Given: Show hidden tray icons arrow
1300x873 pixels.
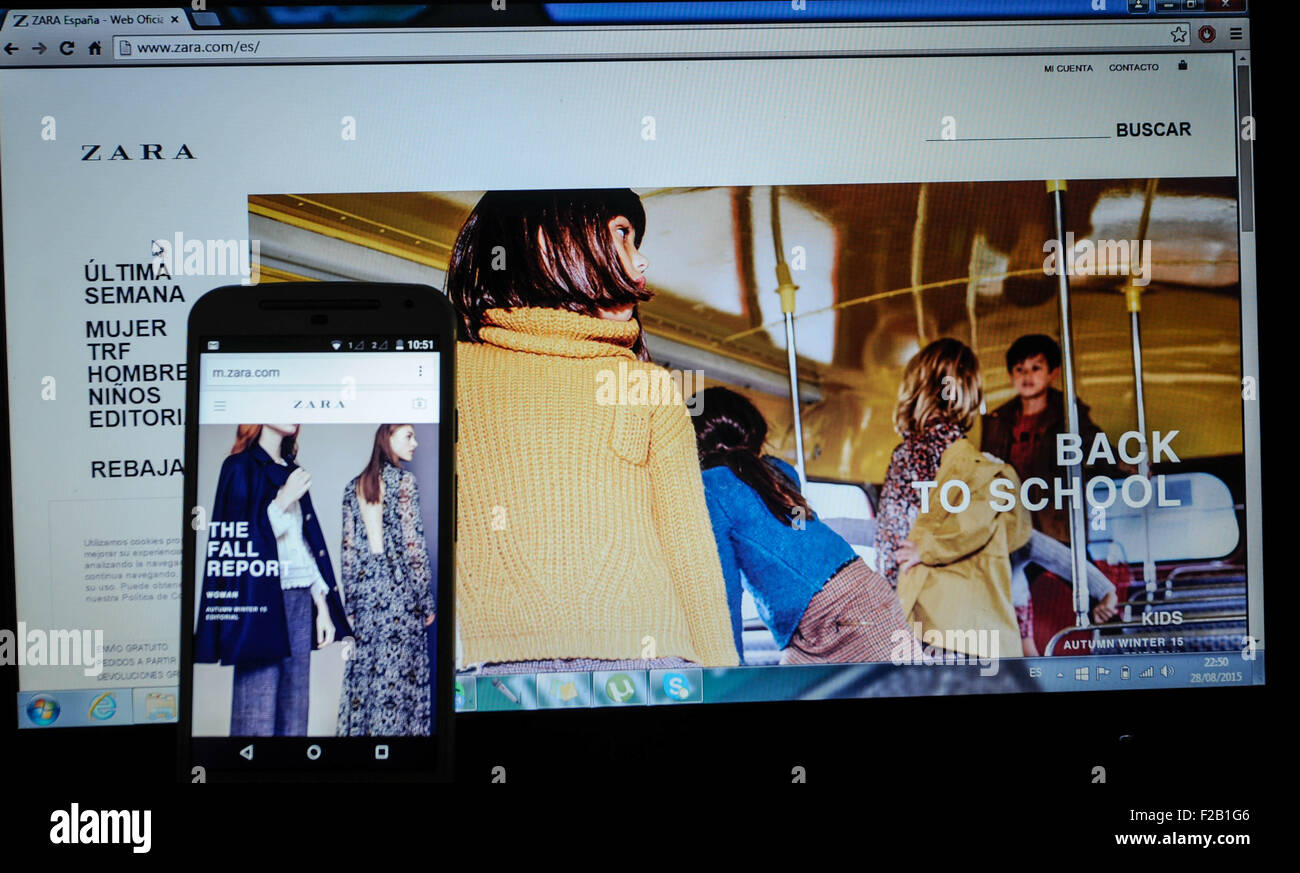Looking at the screenshot, I should click(x=1060, y=674).
